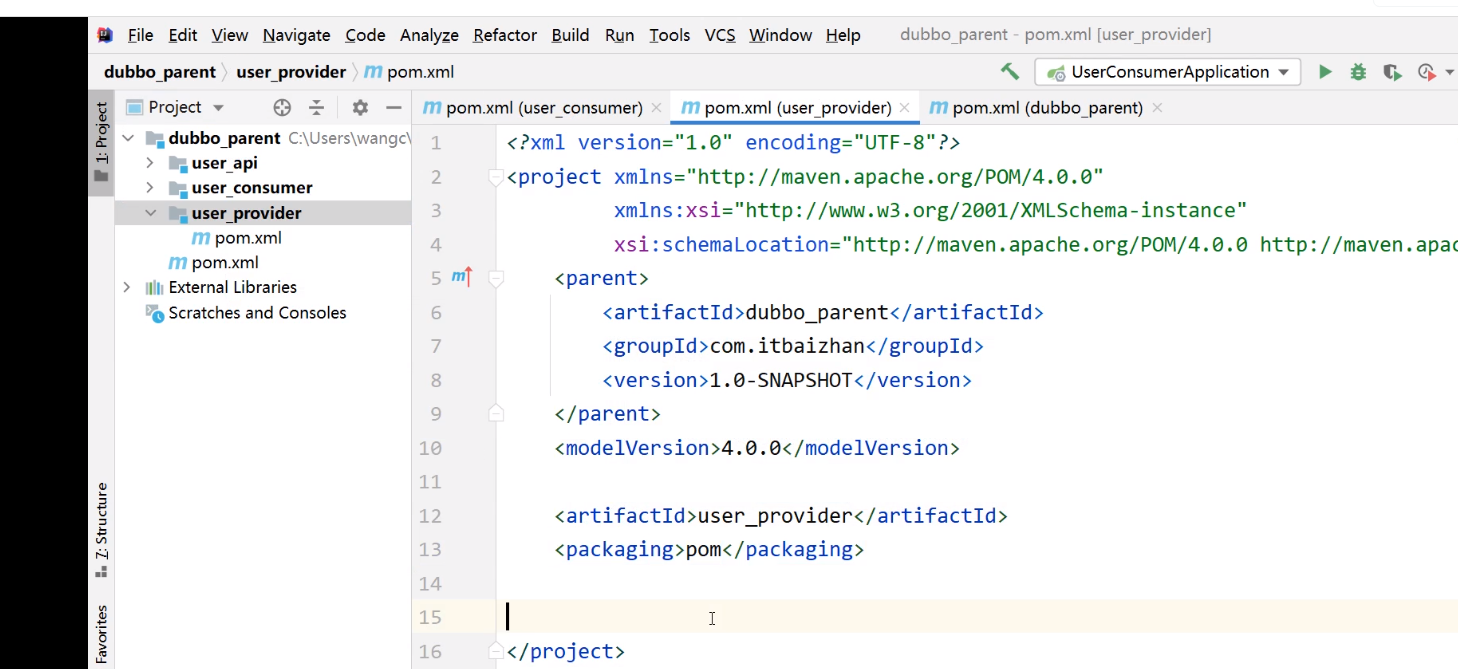This screenshot has width=1458, height=669.
Task: Fold the project tag on line 2
Action: click(495, 177)
